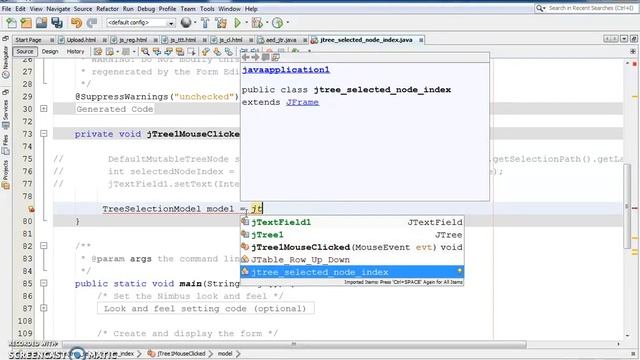This screenshot has width=640, height=360.
Task: Select jTree1 completion suggestion
Action: (x=352, y=235)
